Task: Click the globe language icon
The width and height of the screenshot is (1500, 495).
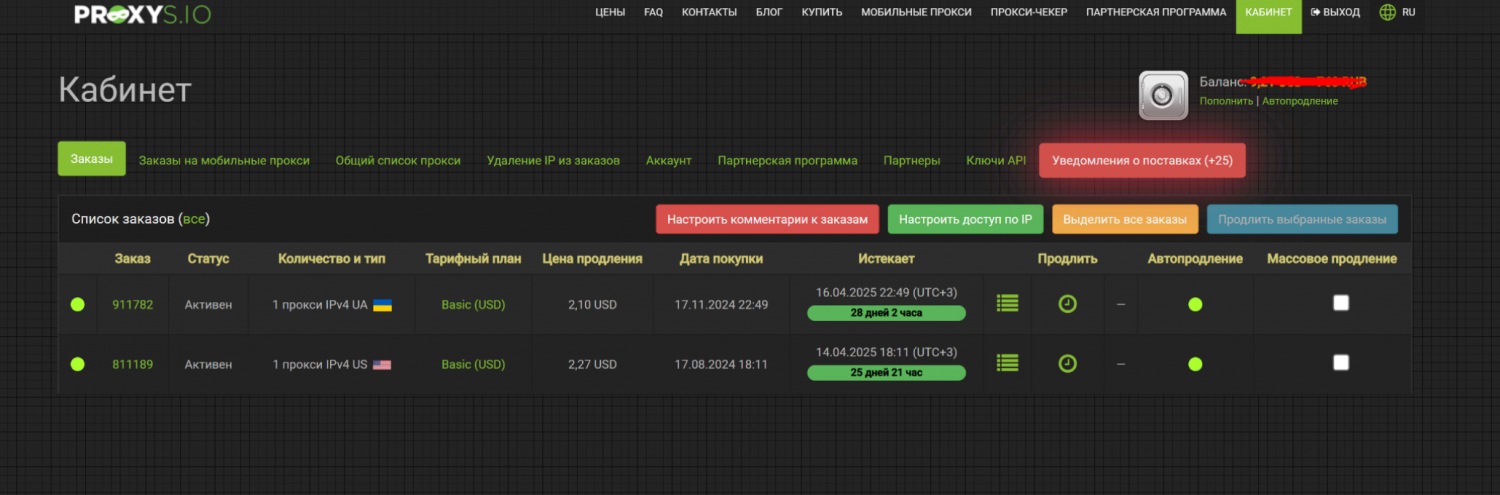Action: (x=1387, y=13)
